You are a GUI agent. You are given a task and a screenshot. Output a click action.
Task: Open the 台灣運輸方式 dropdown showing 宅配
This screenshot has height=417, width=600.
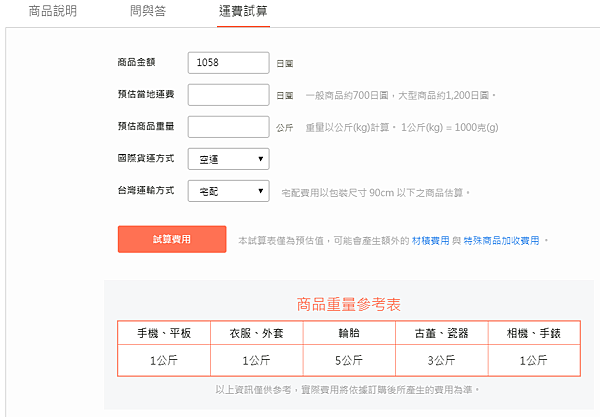[228, 190]
